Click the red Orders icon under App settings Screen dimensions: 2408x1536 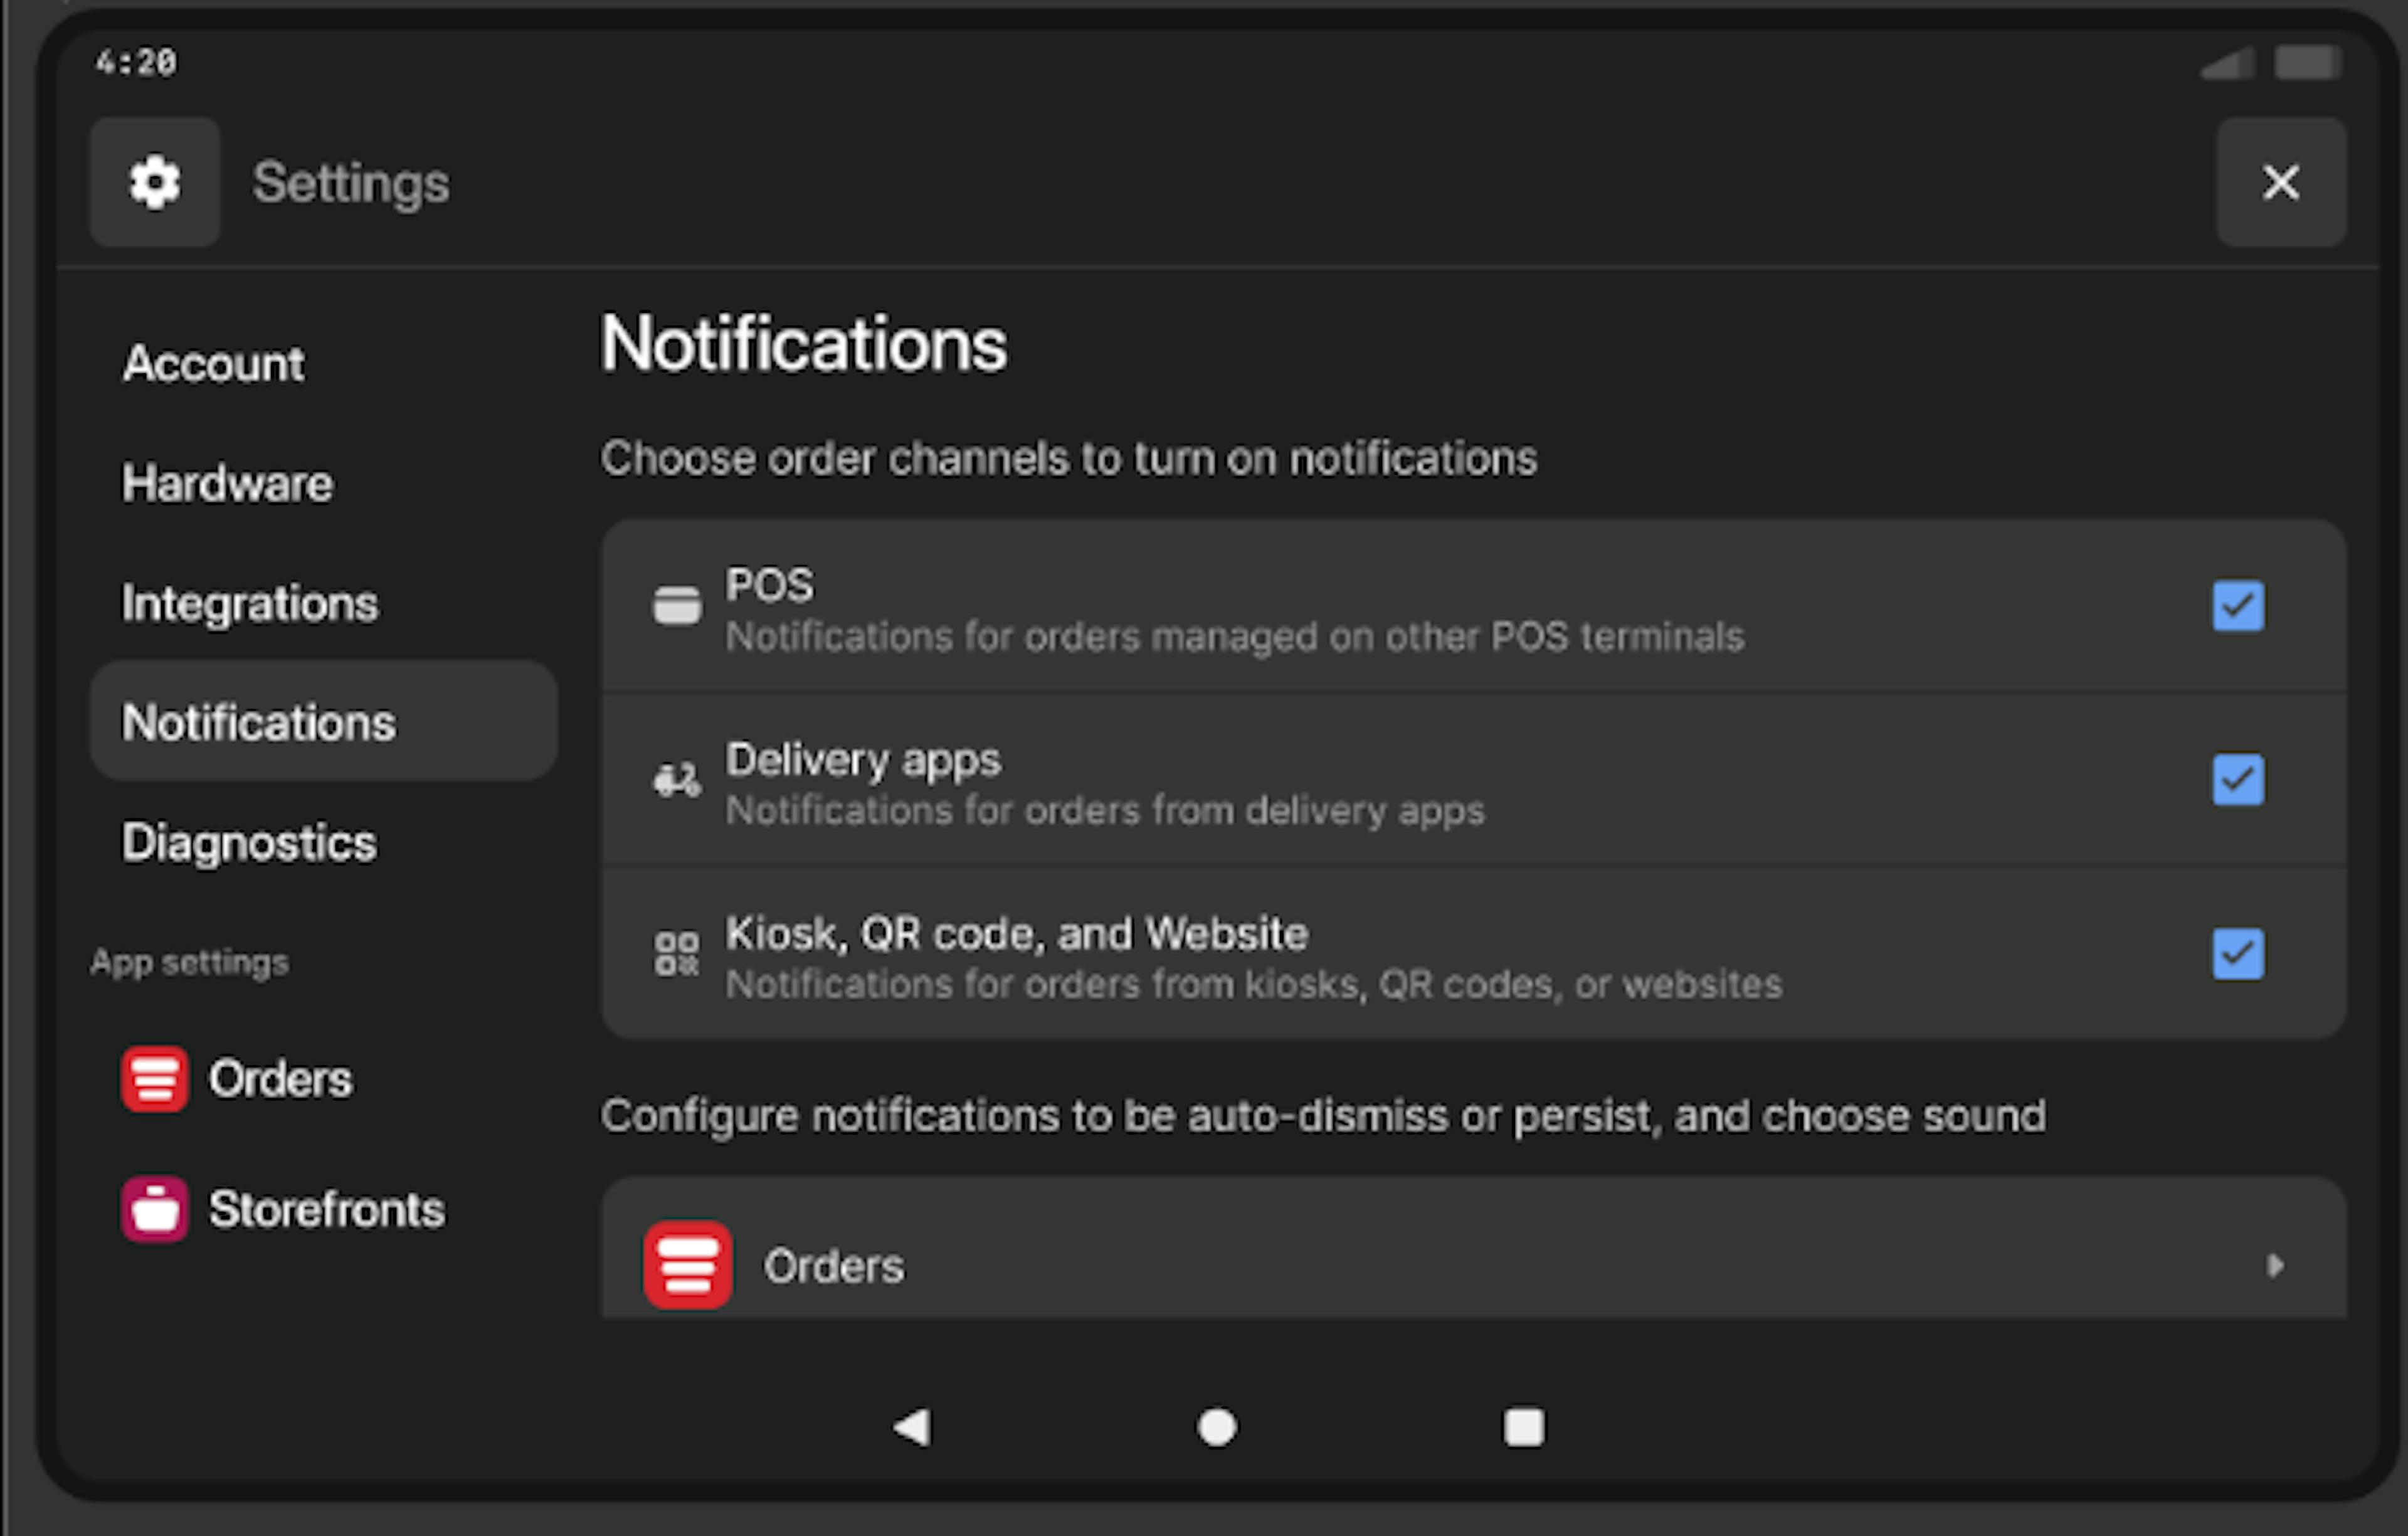pos(154,1079)
